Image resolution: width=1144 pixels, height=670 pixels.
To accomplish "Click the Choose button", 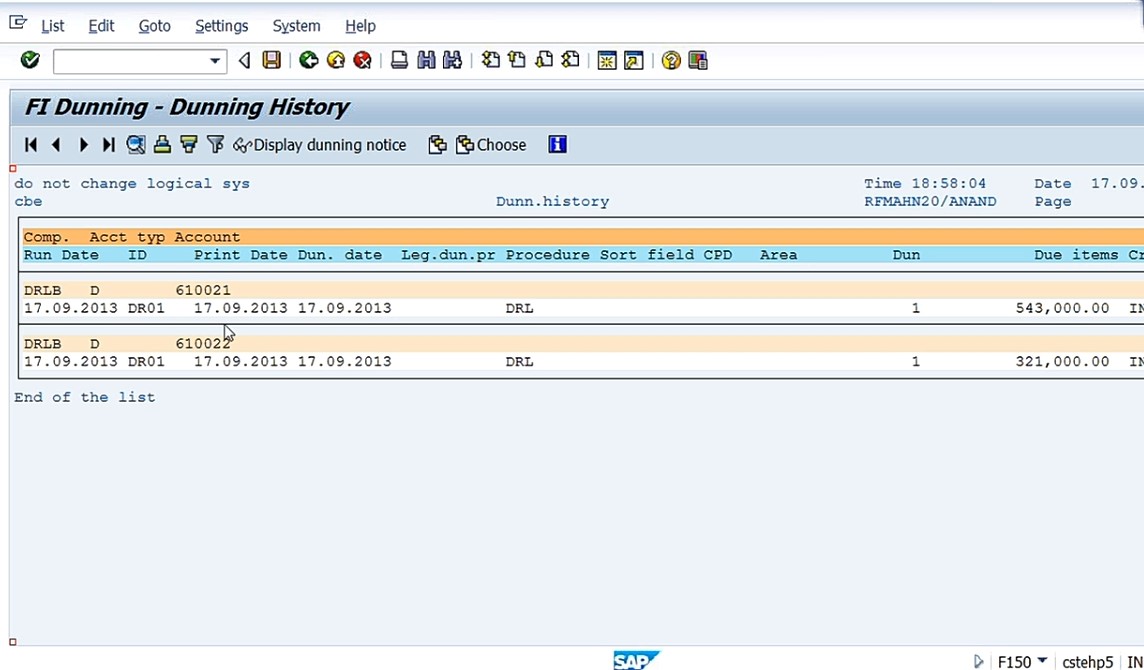I will tap(491, 145).
